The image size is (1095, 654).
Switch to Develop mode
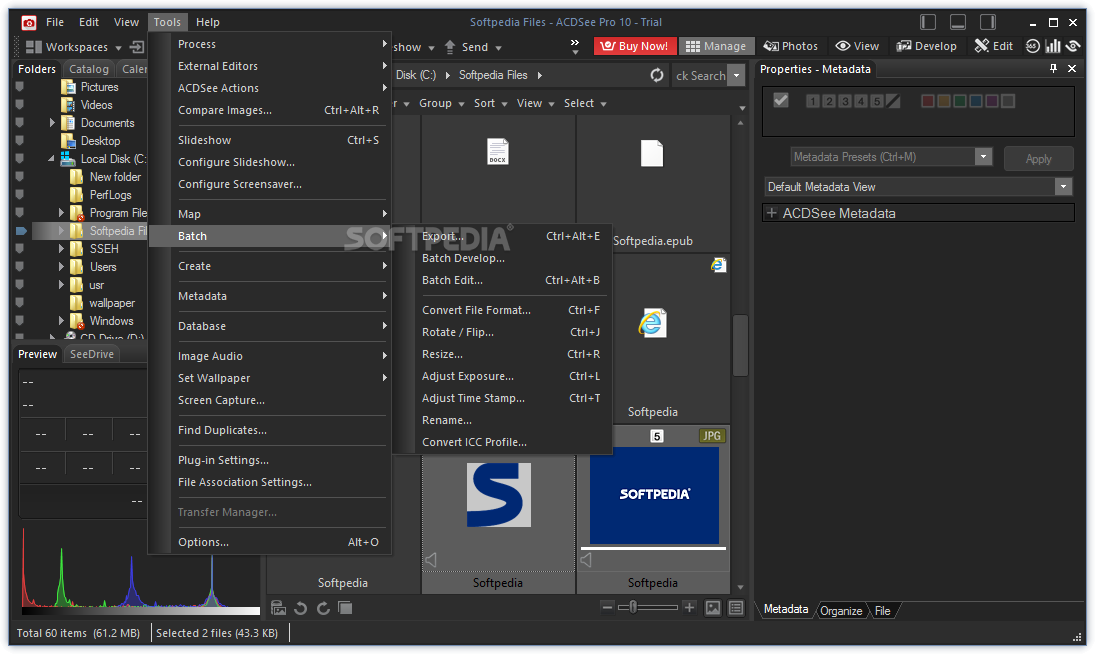pos(927,46)
